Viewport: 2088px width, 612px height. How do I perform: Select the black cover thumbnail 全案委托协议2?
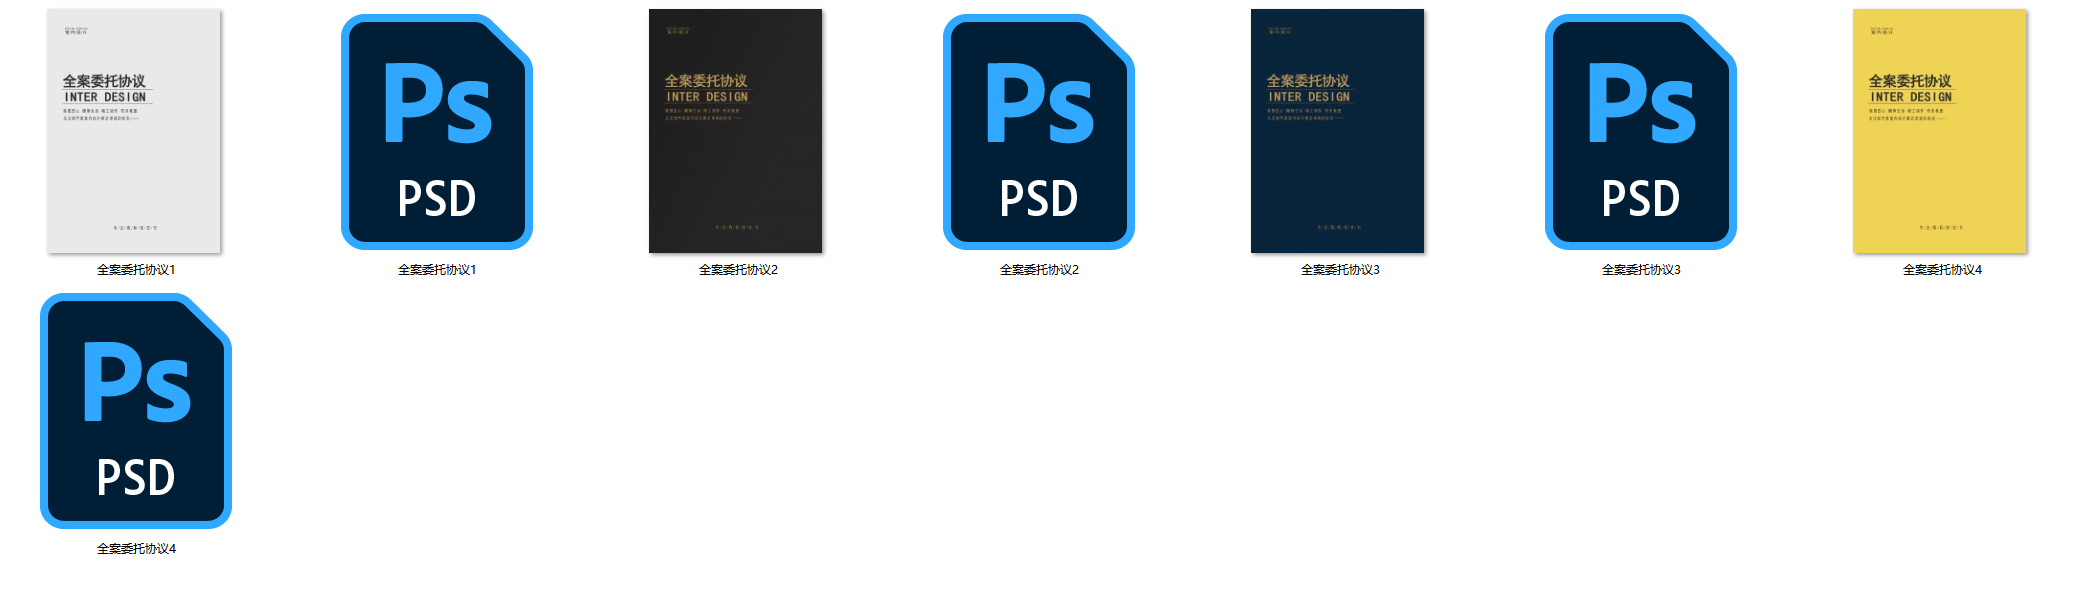pos(735,131)
